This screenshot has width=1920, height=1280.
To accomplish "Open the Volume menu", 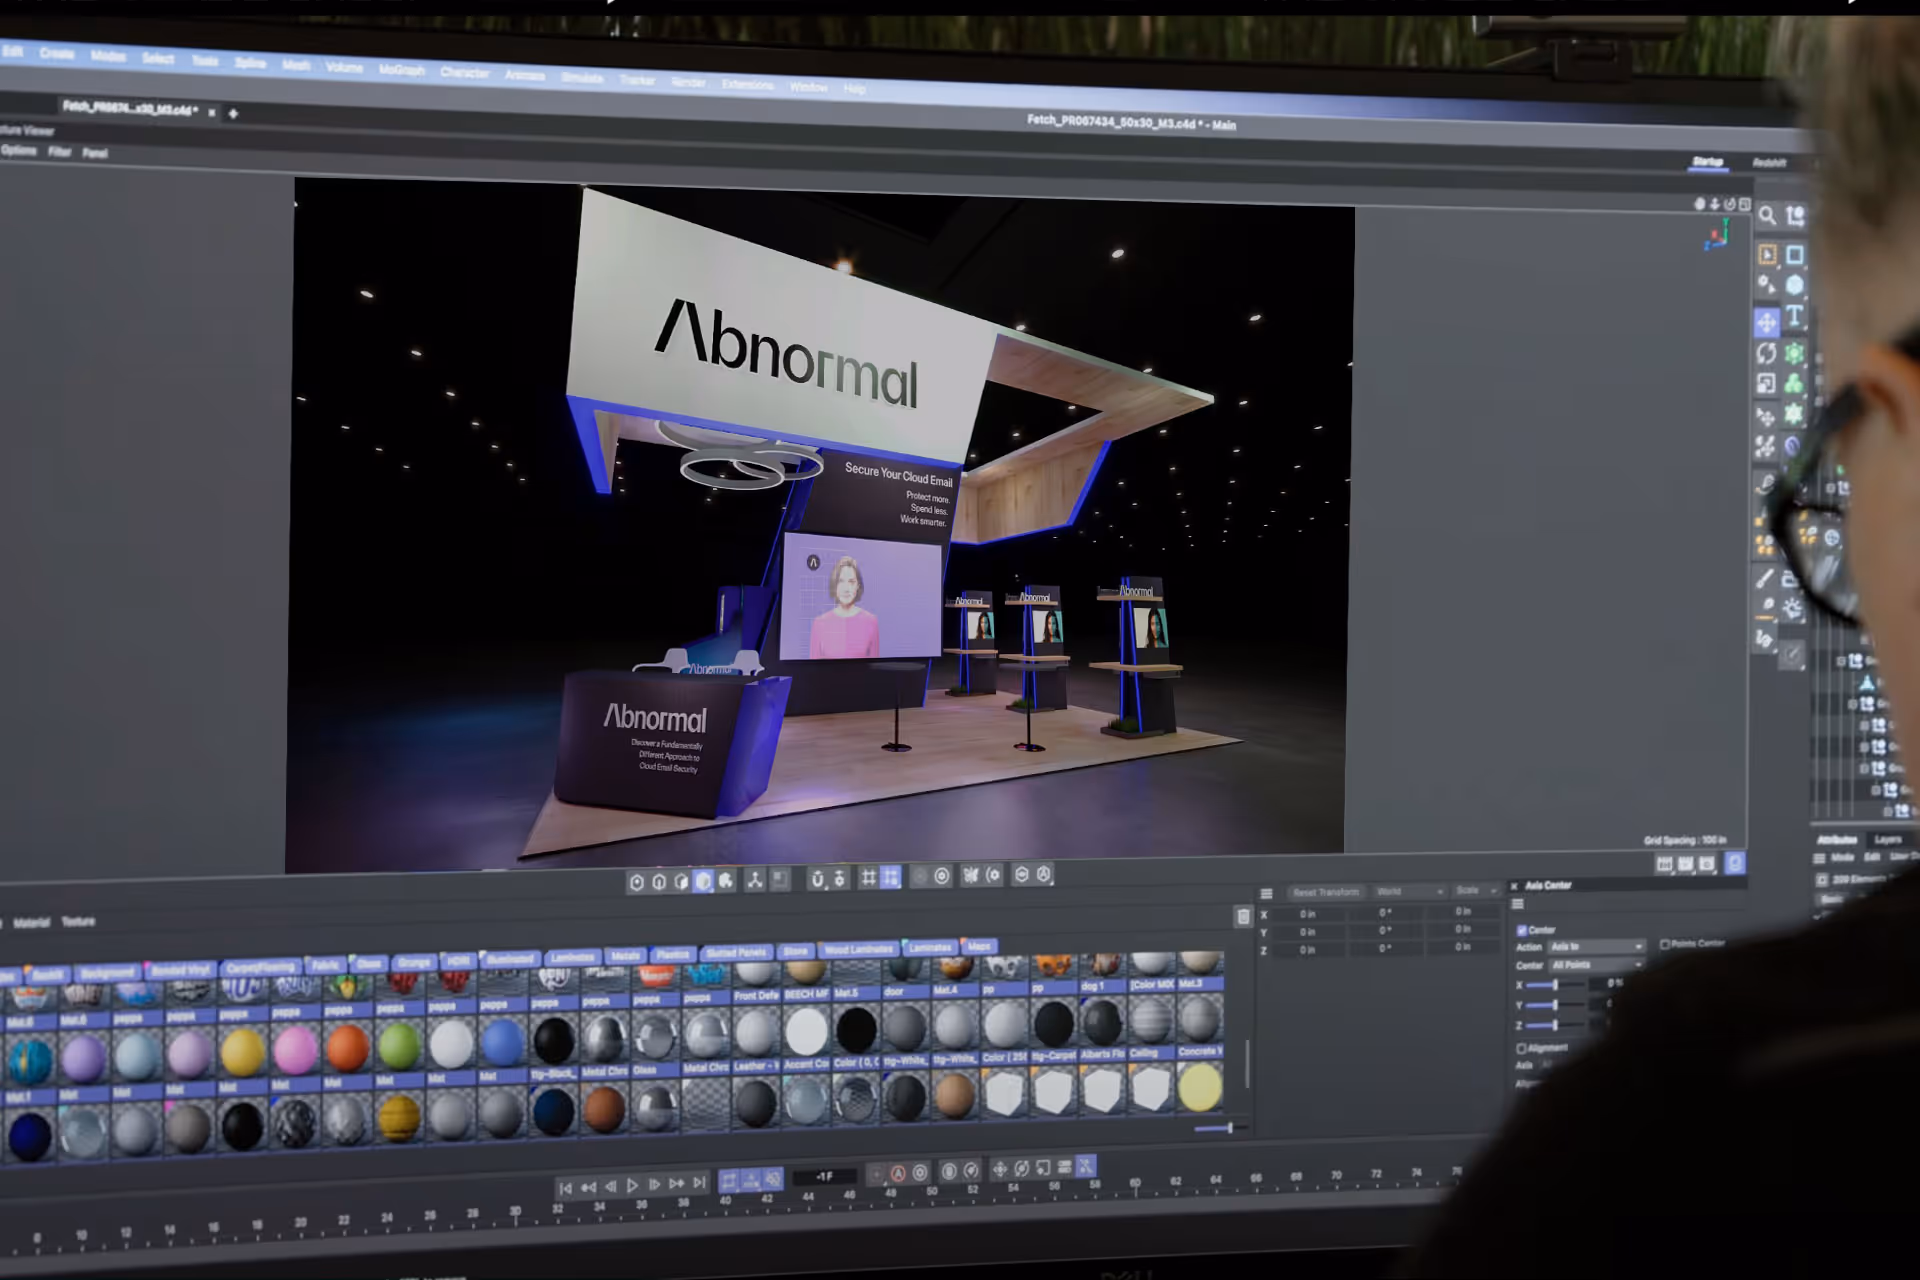I will [343, 67].
